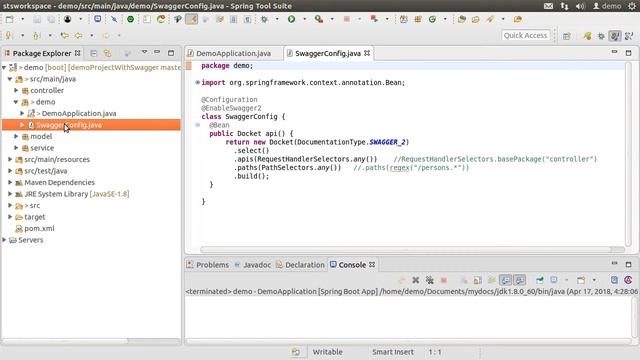Select the SwaggerConfig.java editor tab
The image size is (640, 360).
pyautogui.click(x=328, y=53)
